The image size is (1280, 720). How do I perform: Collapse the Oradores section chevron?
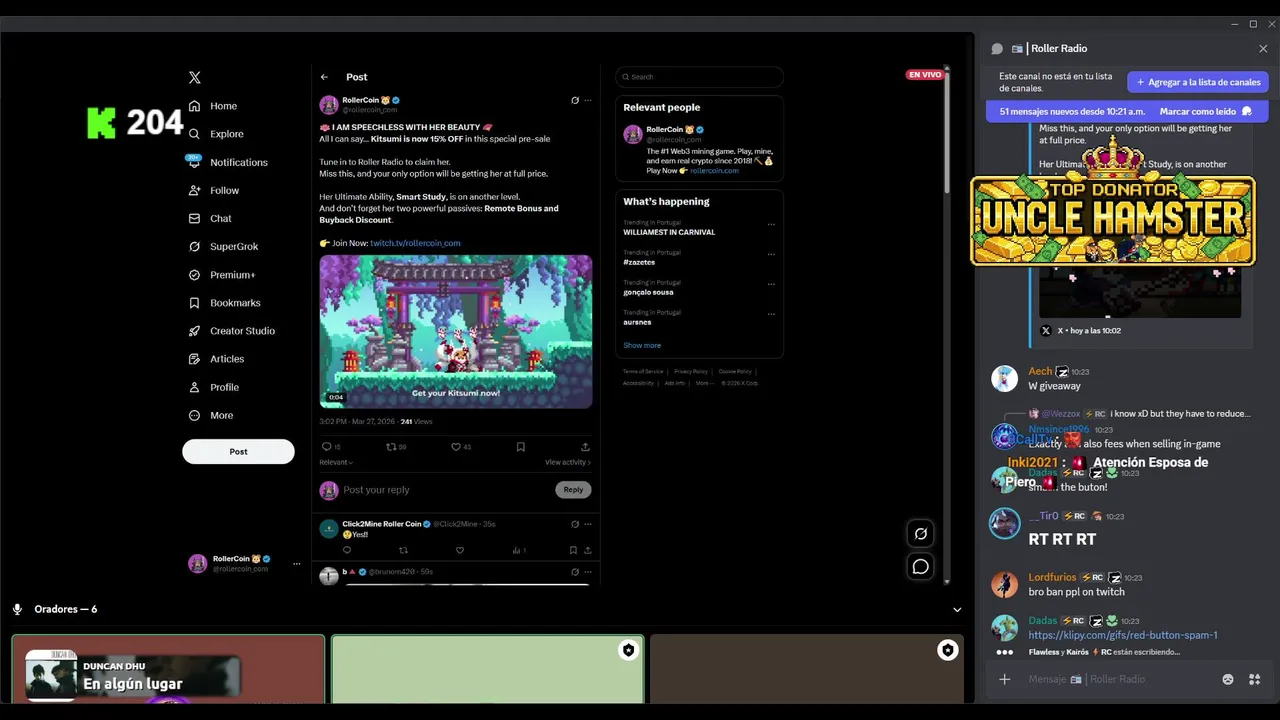(x=957, y=610)
